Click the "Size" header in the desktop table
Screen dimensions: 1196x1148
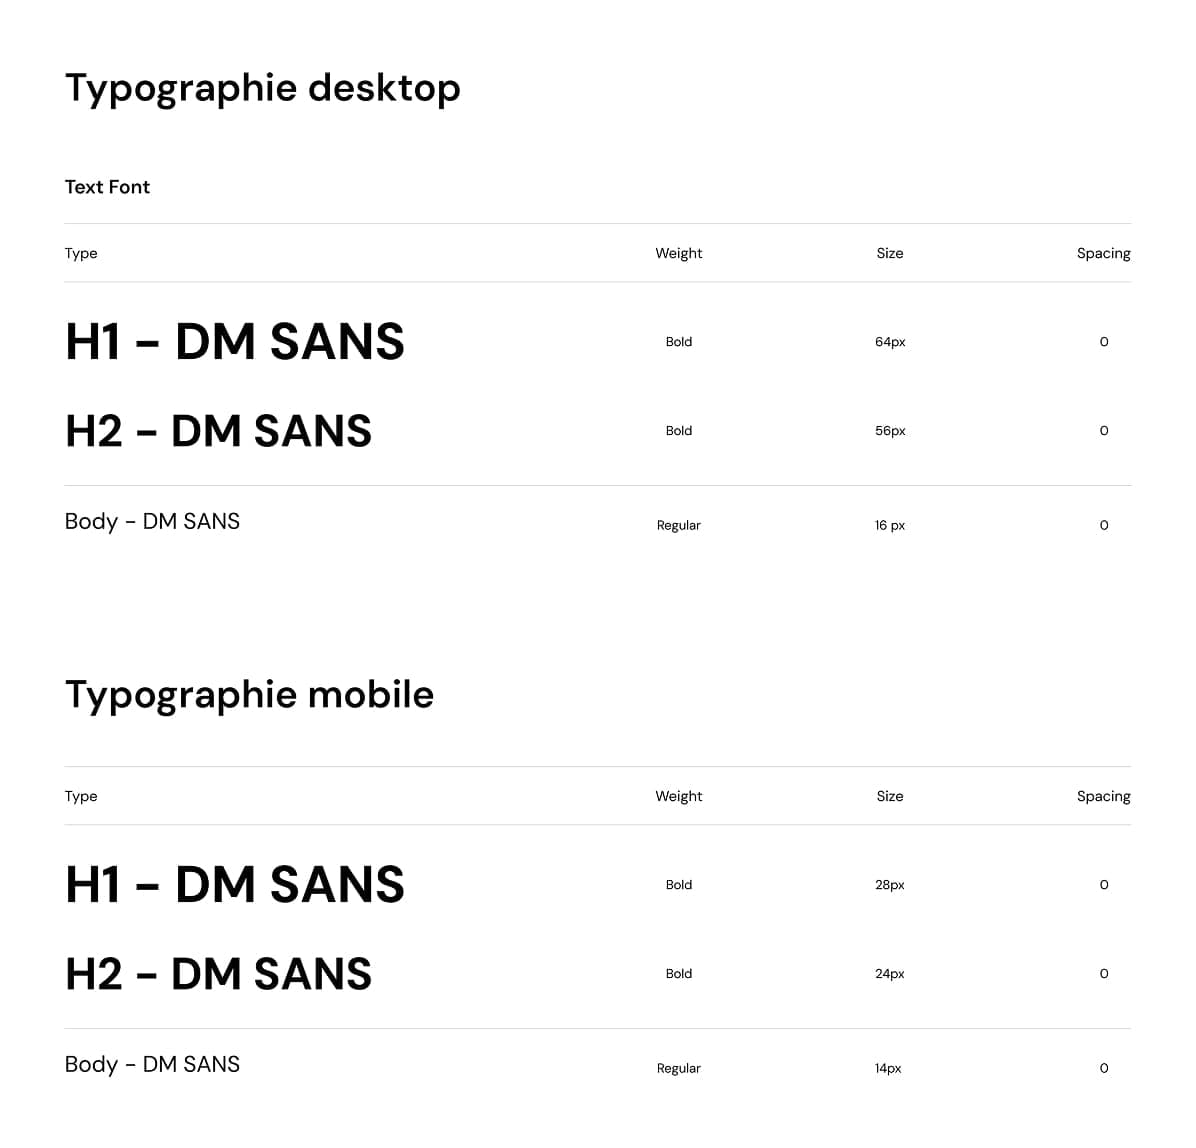click(889, 253)
